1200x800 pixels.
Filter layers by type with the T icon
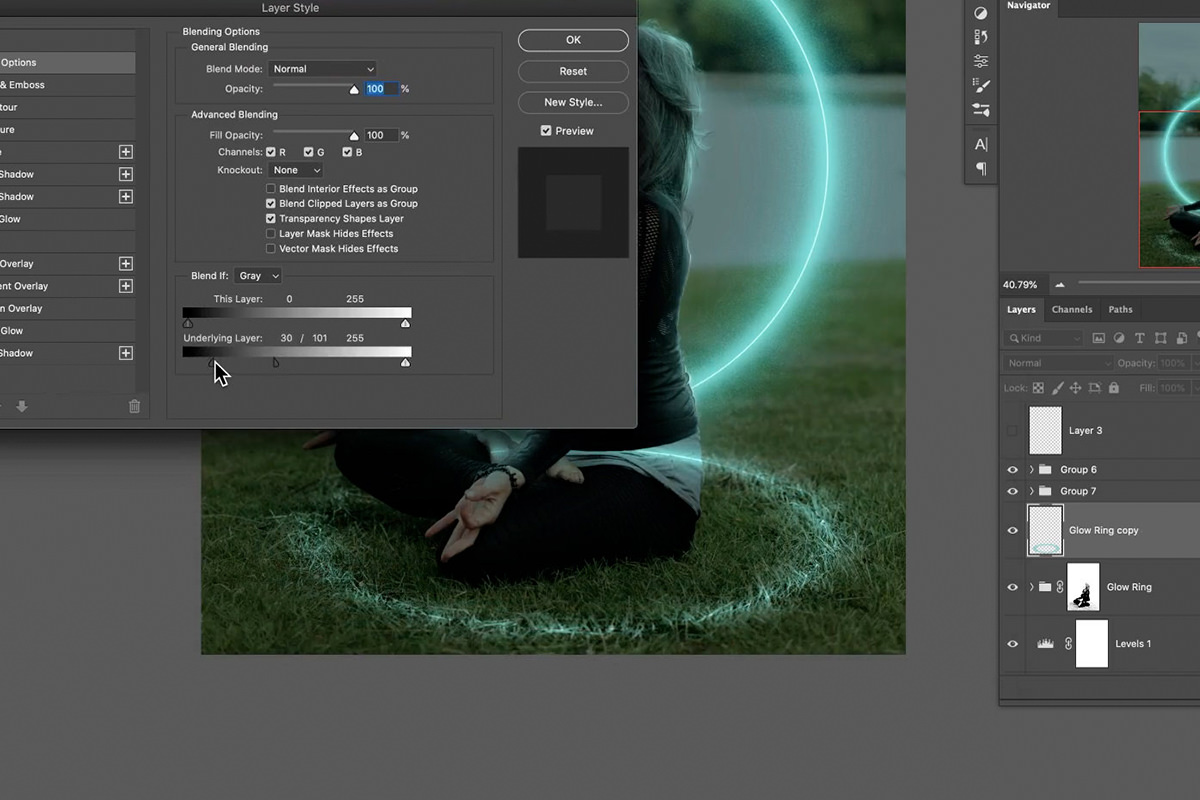coord(1140,338)
